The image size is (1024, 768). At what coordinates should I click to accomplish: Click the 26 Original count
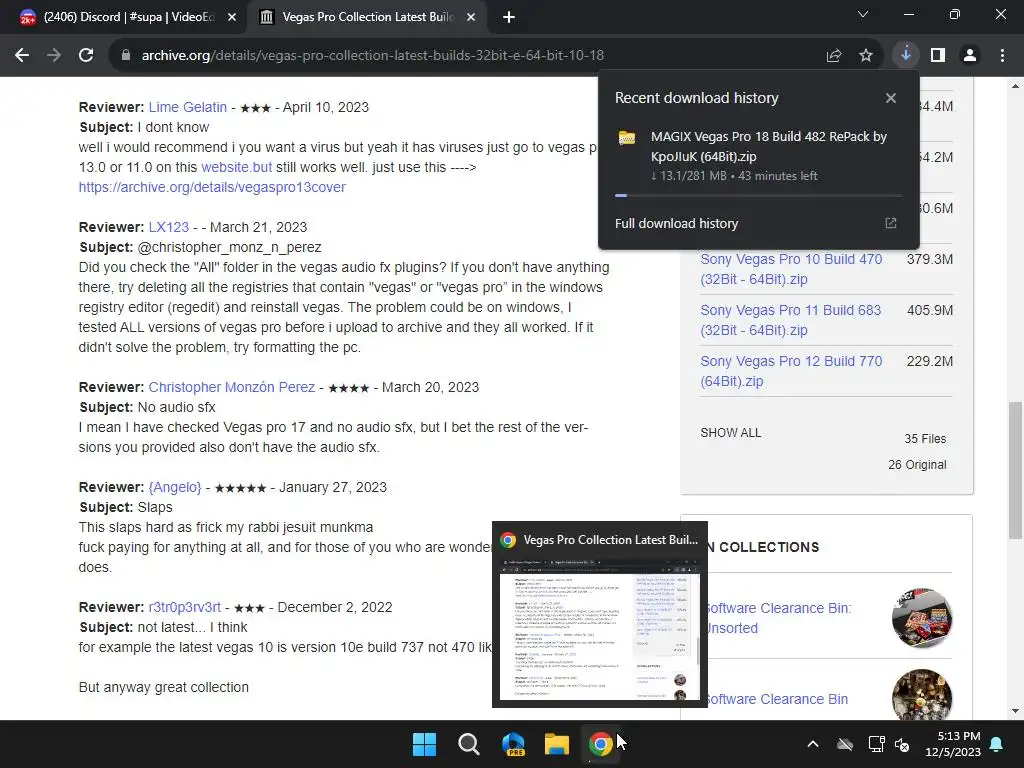(x=917, y=465)
